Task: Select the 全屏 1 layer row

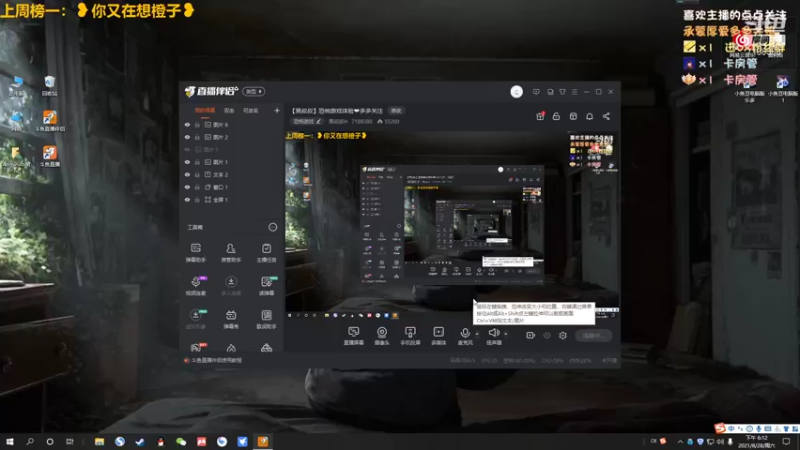Action: point(232,199)
